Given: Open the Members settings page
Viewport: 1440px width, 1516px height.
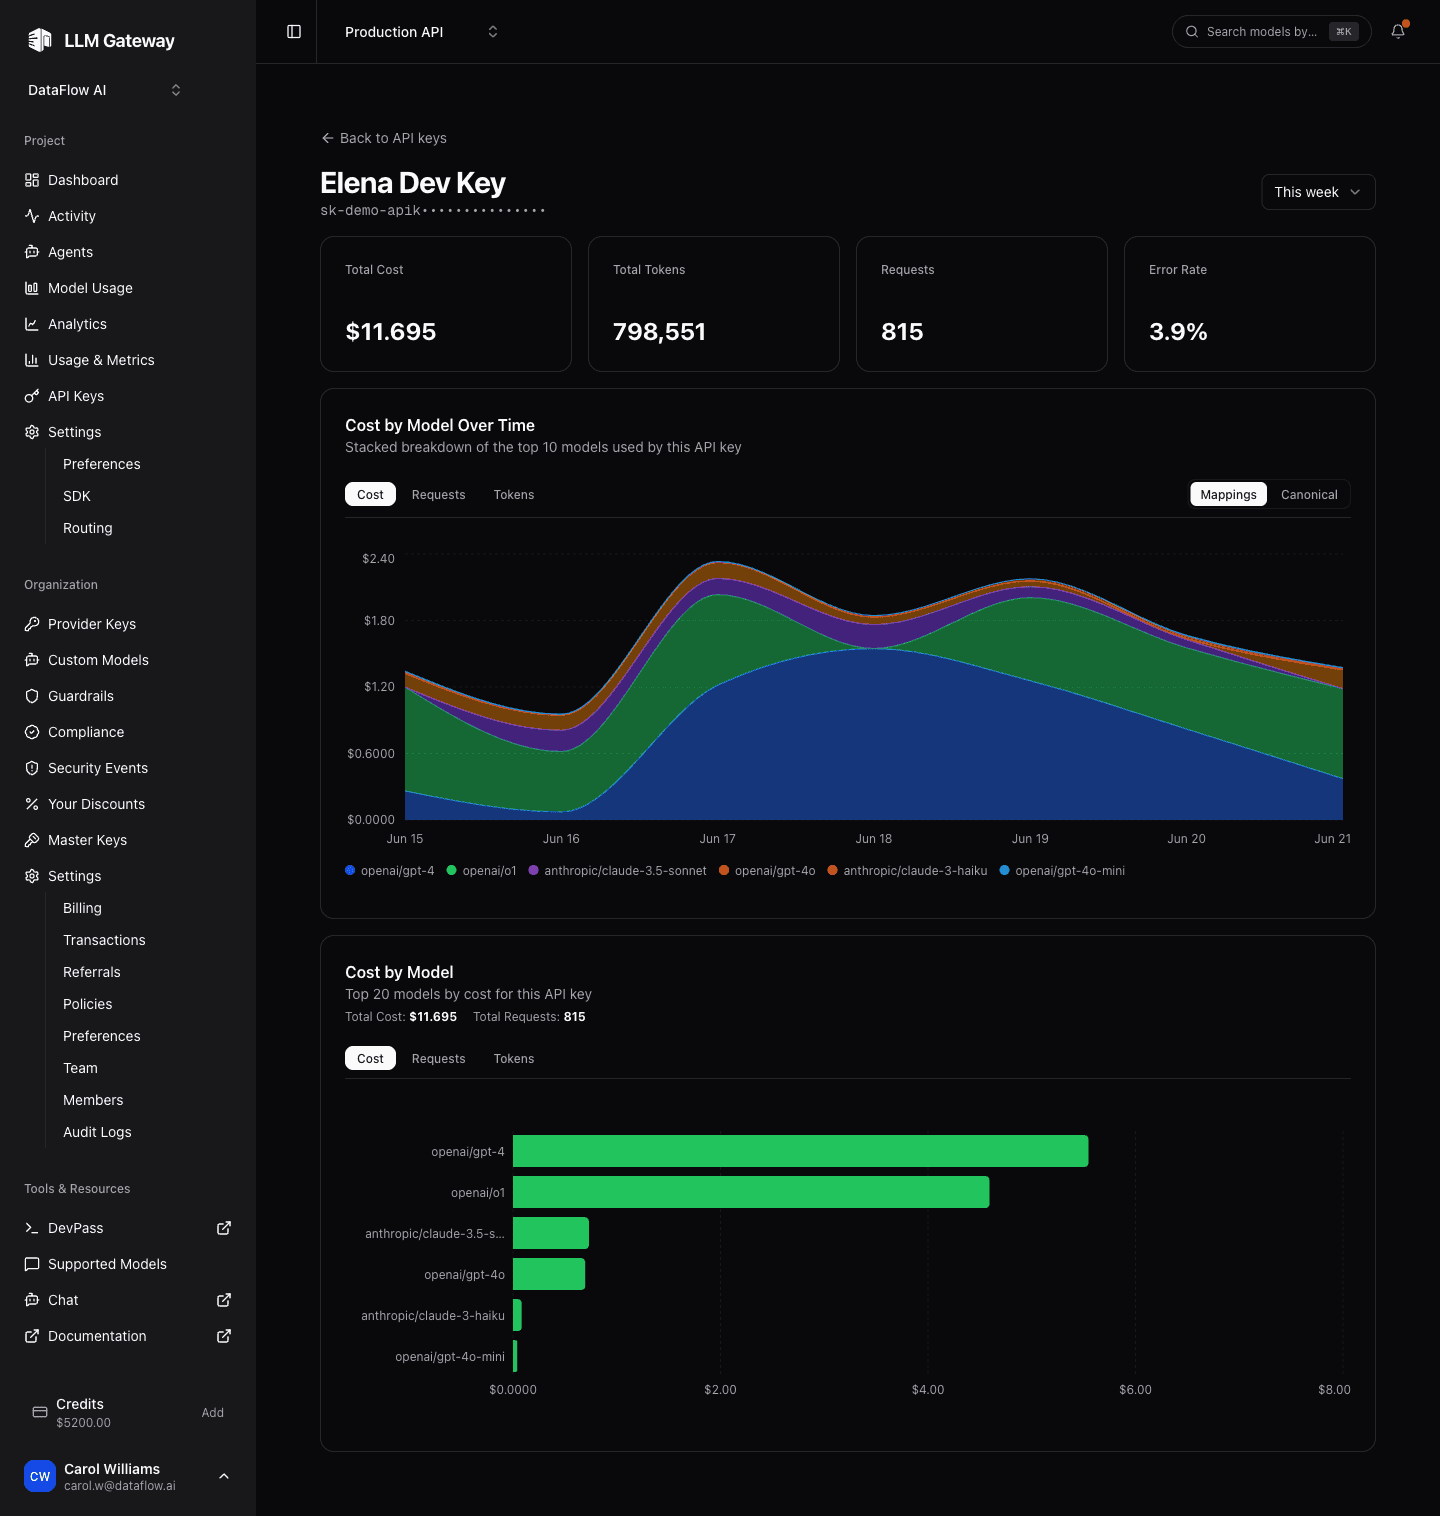Looking at the screenshot, I should pyautogui.click(x=93, y=1100).
